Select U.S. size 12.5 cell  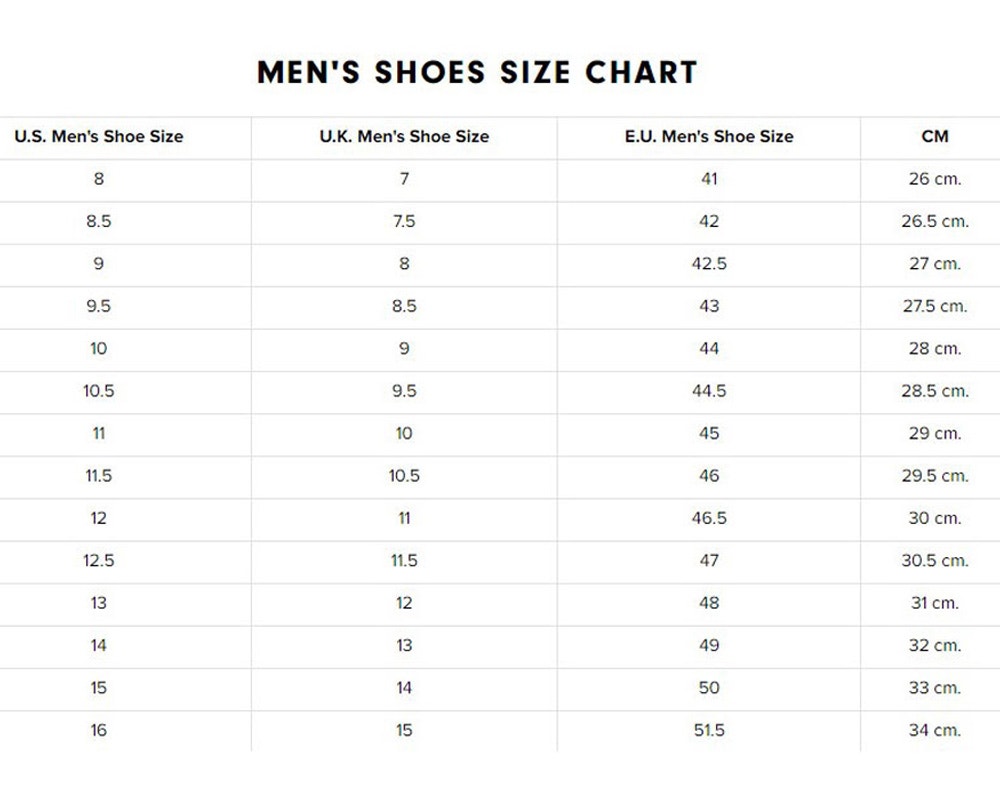click(99, 561)
